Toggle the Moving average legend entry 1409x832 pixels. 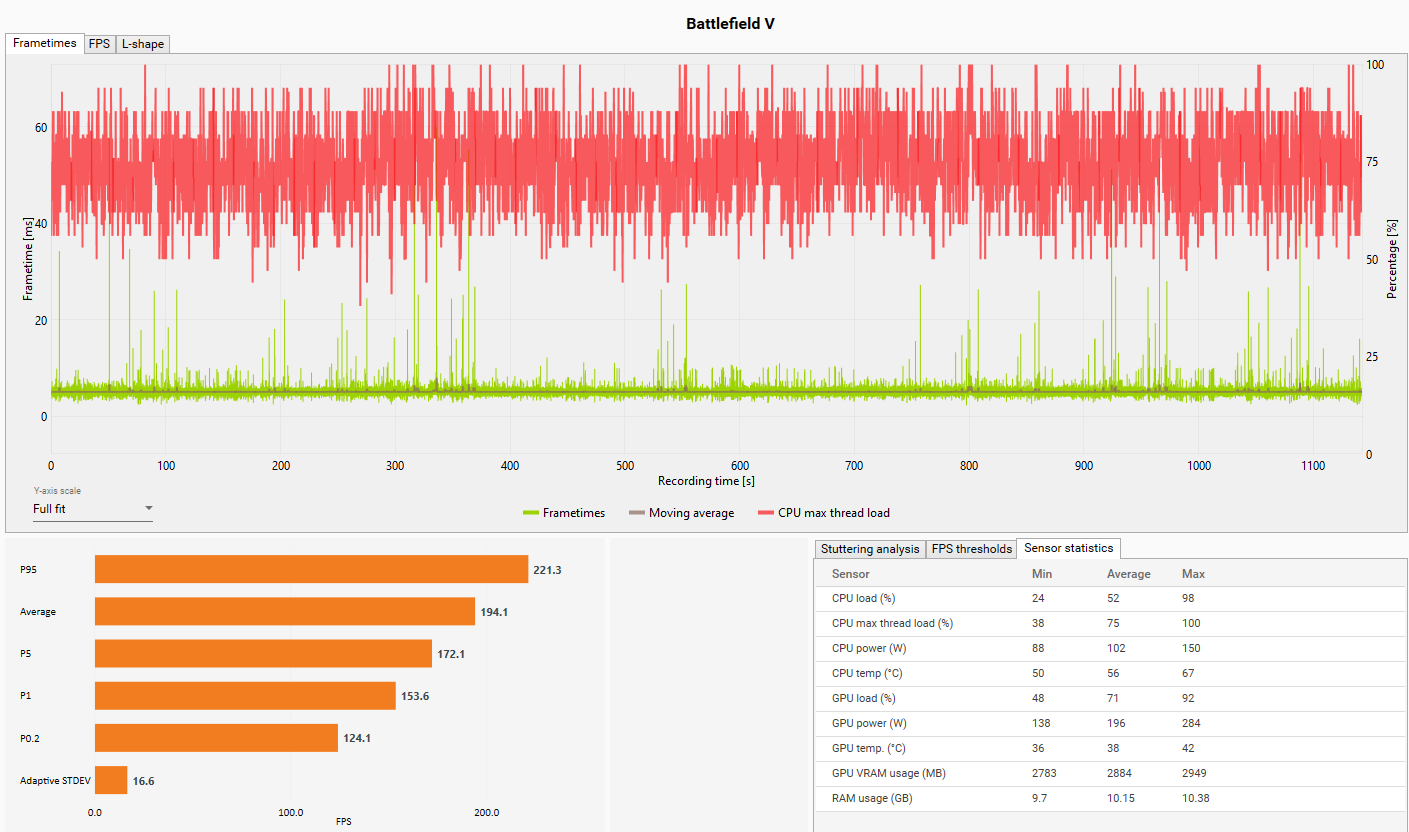681,513
